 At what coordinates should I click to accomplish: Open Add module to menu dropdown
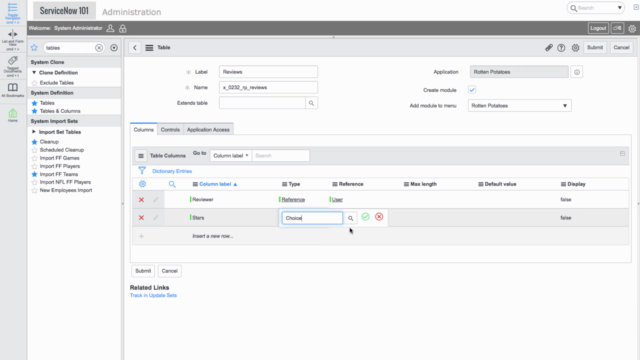click(520, 106)
